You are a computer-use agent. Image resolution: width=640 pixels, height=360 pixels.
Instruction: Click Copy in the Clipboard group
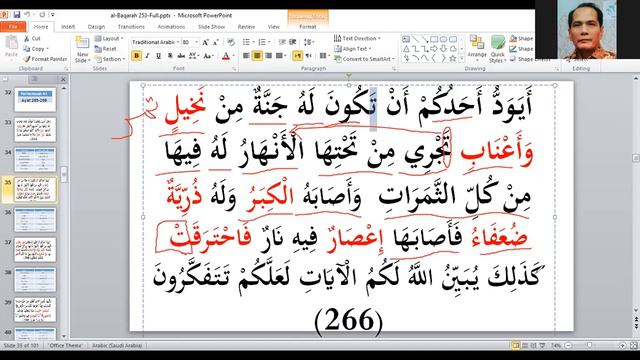click(x=36, y=49)
